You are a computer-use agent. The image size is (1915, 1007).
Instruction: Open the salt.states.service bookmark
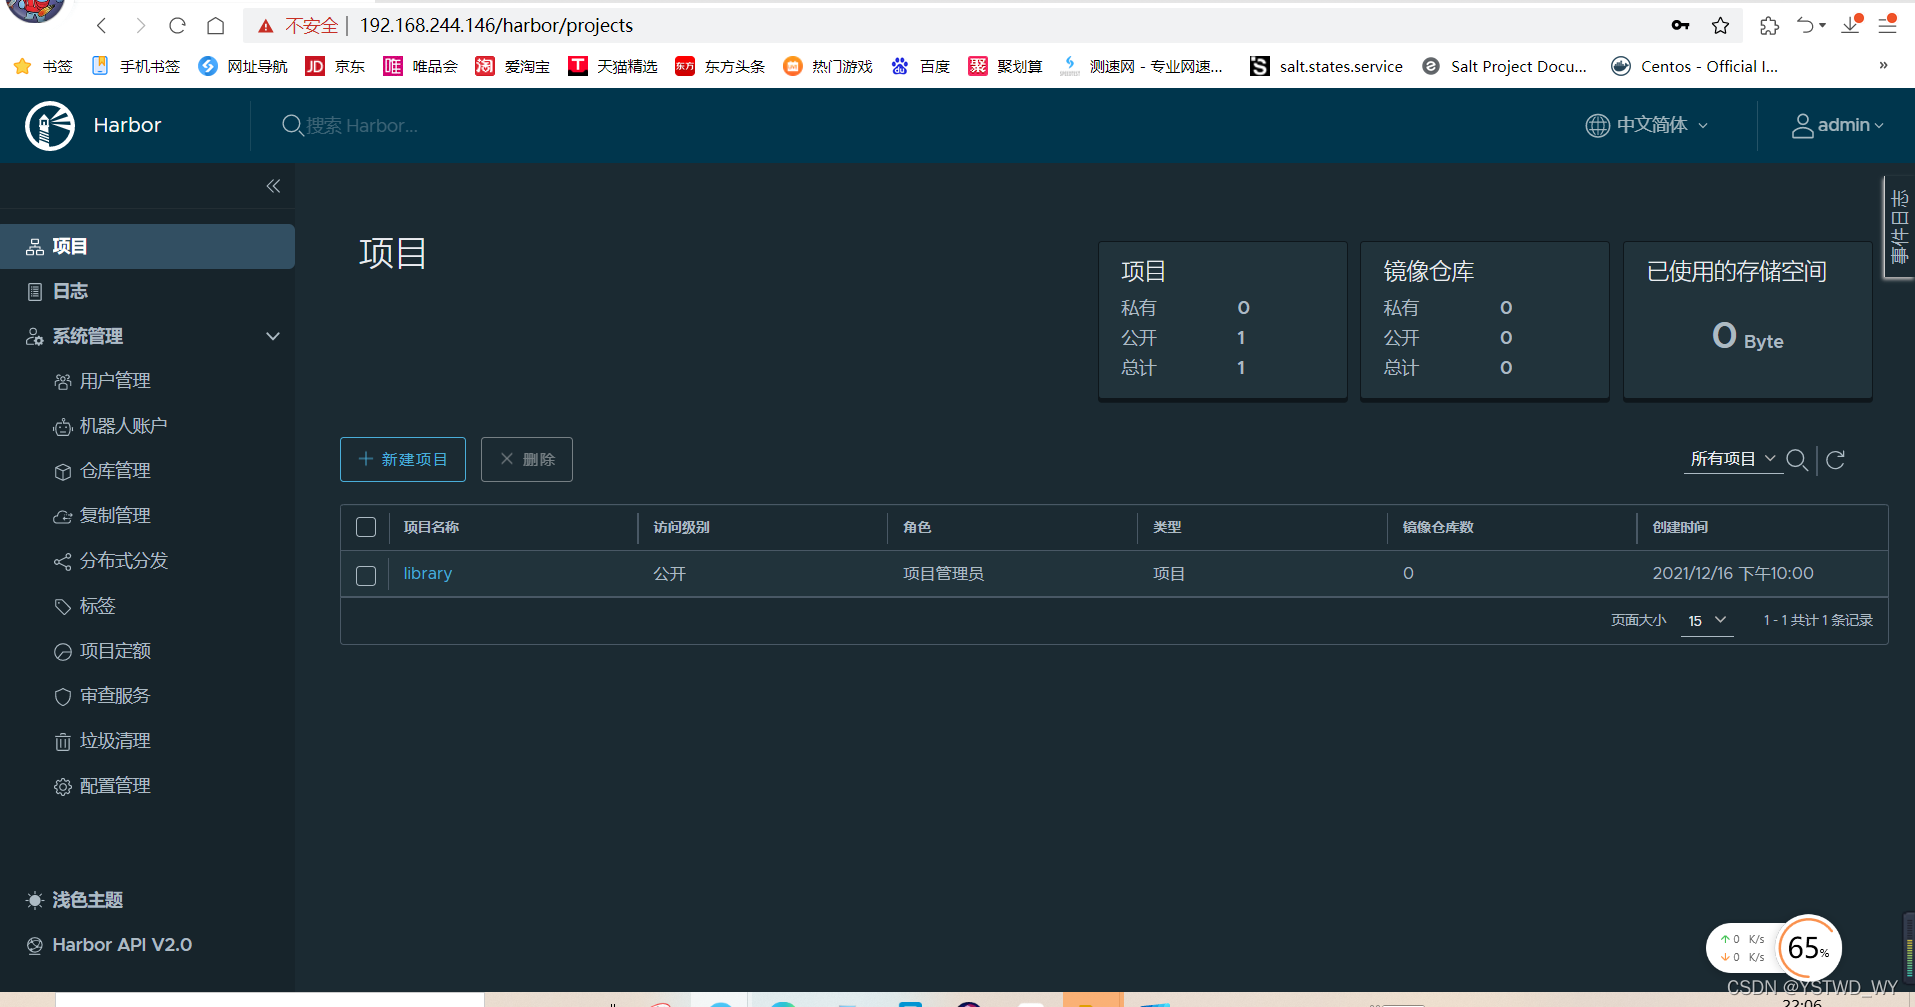pos(1327,67)
